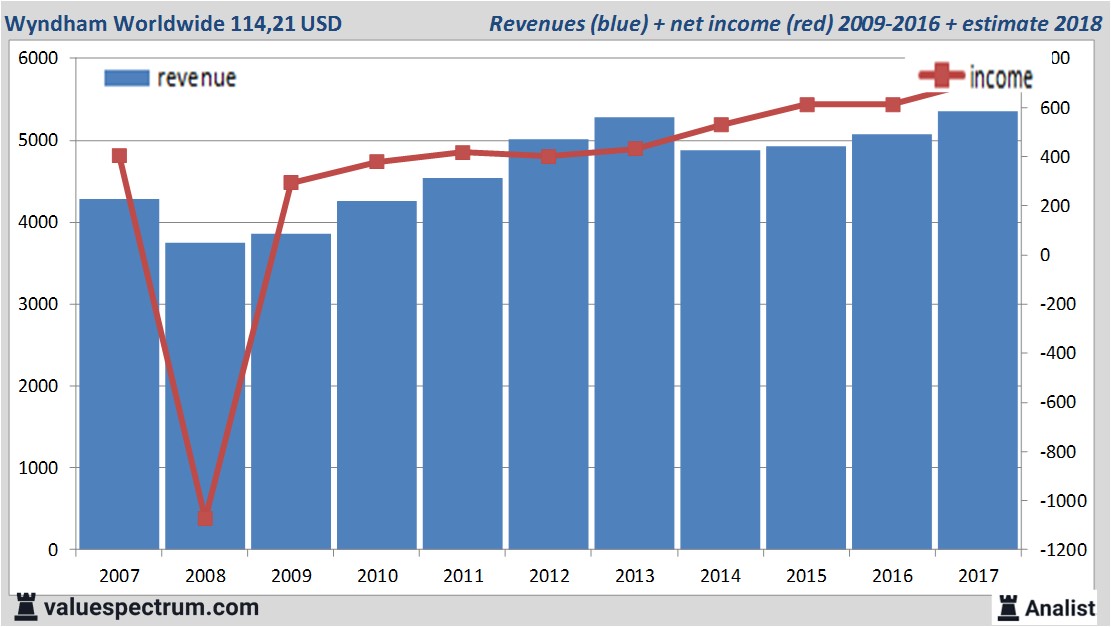Click the -800 right axis label
Image resolution: width=1111 pixels, height=627 pixels.
1058,451
